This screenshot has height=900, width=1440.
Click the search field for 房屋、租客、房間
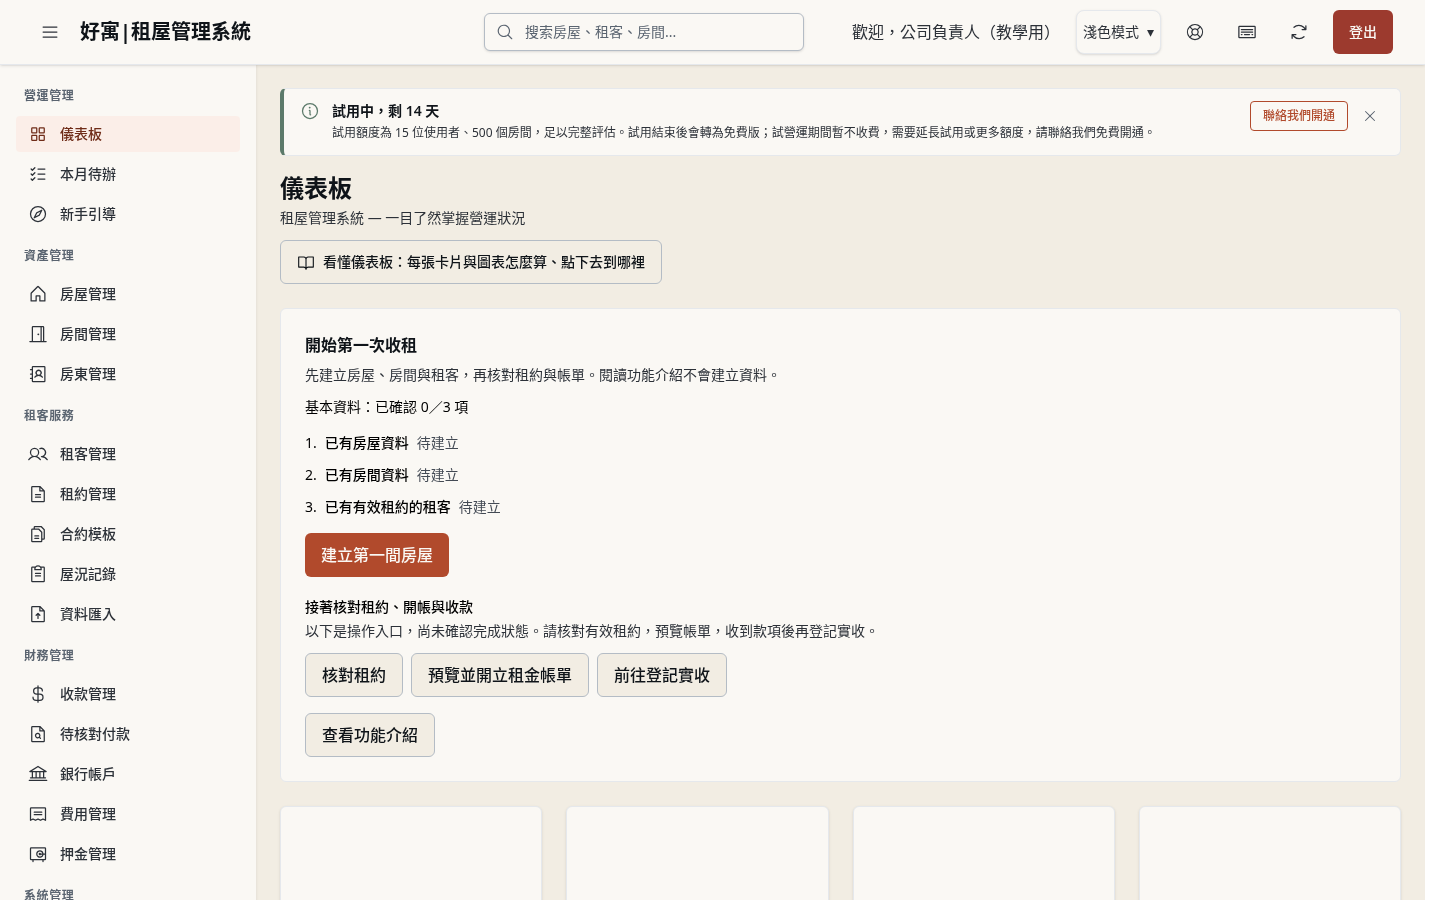[644, 32]
